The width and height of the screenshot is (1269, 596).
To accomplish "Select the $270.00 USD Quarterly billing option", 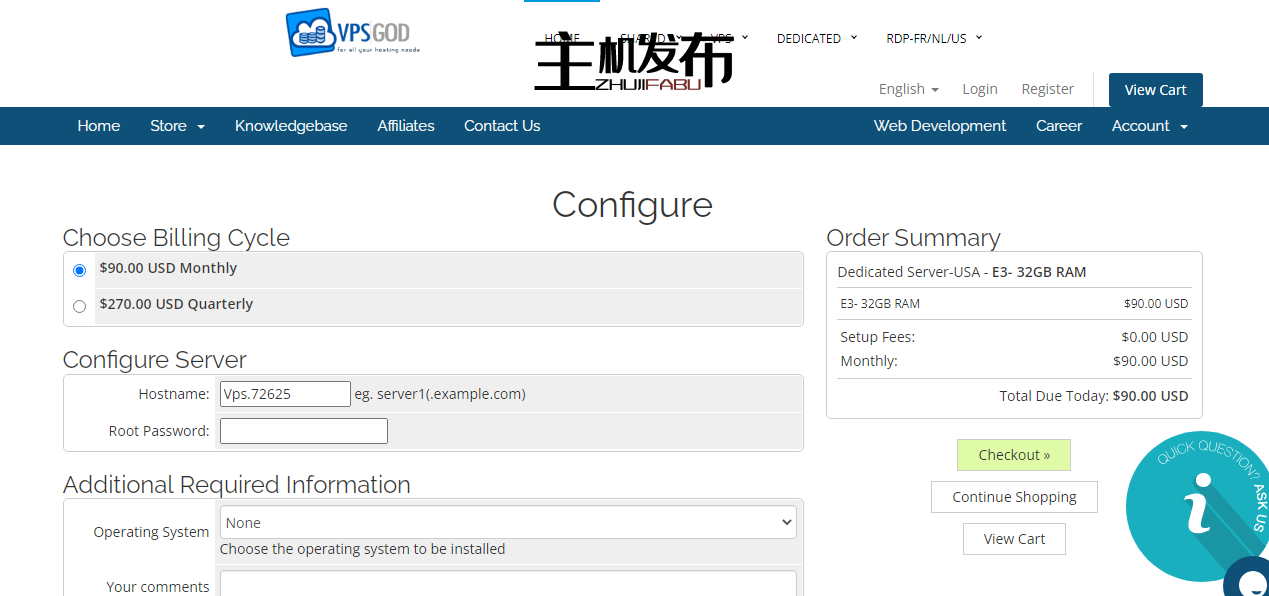I will pos(80,306).
